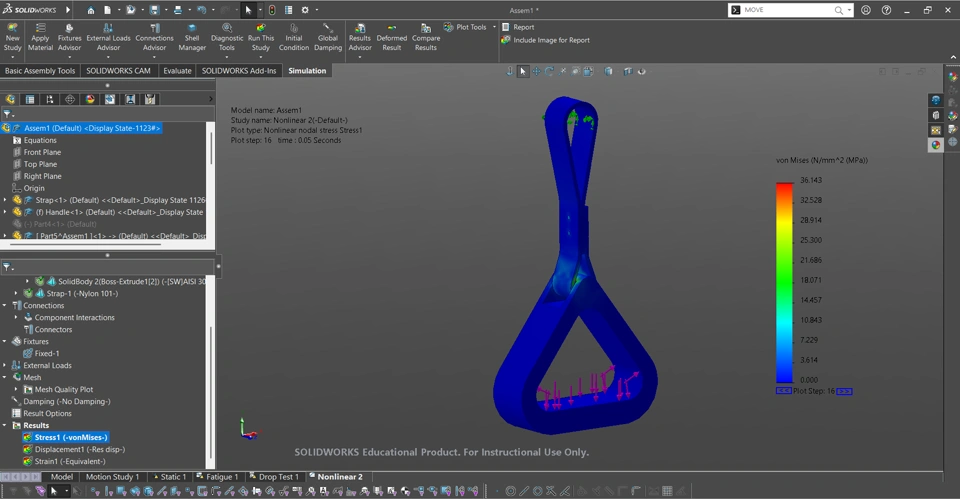The height and width of the screenshot is (499, 960).
Task: Open the New Study dropdown arrow
Action: [x=12, y=57]
